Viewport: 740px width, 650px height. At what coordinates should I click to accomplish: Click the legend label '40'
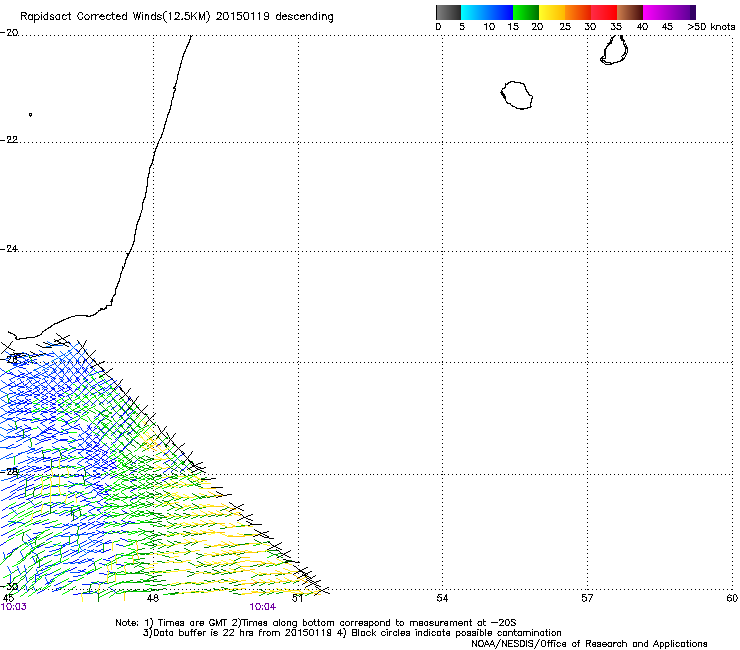[x=642, y=27]
